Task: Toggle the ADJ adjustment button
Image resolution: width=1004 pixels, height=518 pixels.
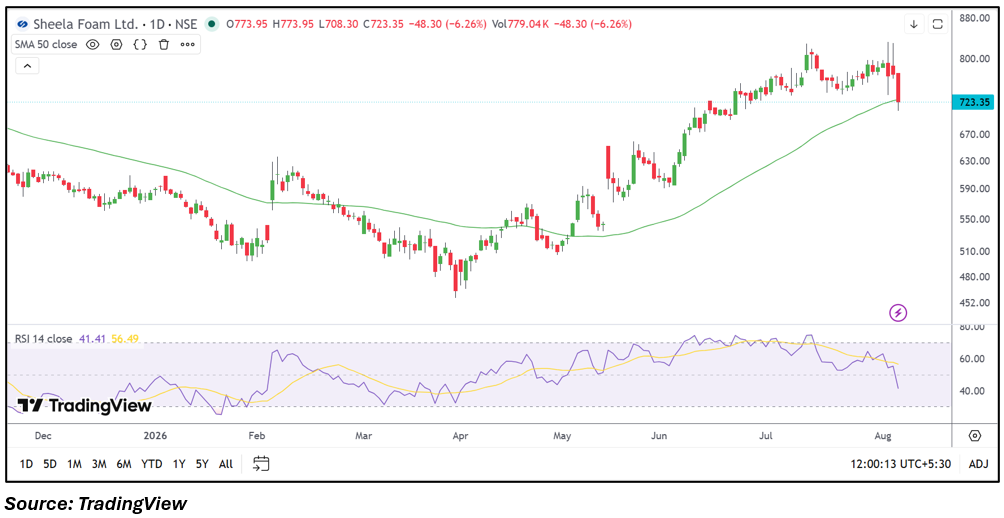Action: point(978,464)
